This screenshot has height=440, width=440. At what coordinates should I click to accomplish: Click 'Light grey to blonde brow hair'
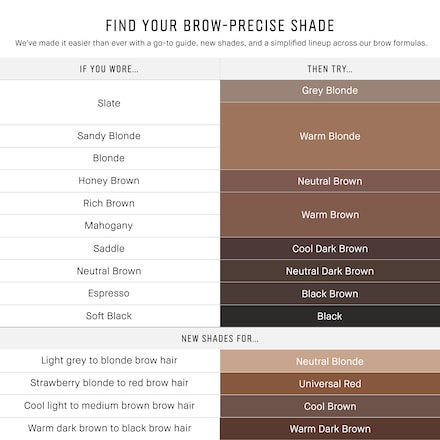click(x=109, y=360)
